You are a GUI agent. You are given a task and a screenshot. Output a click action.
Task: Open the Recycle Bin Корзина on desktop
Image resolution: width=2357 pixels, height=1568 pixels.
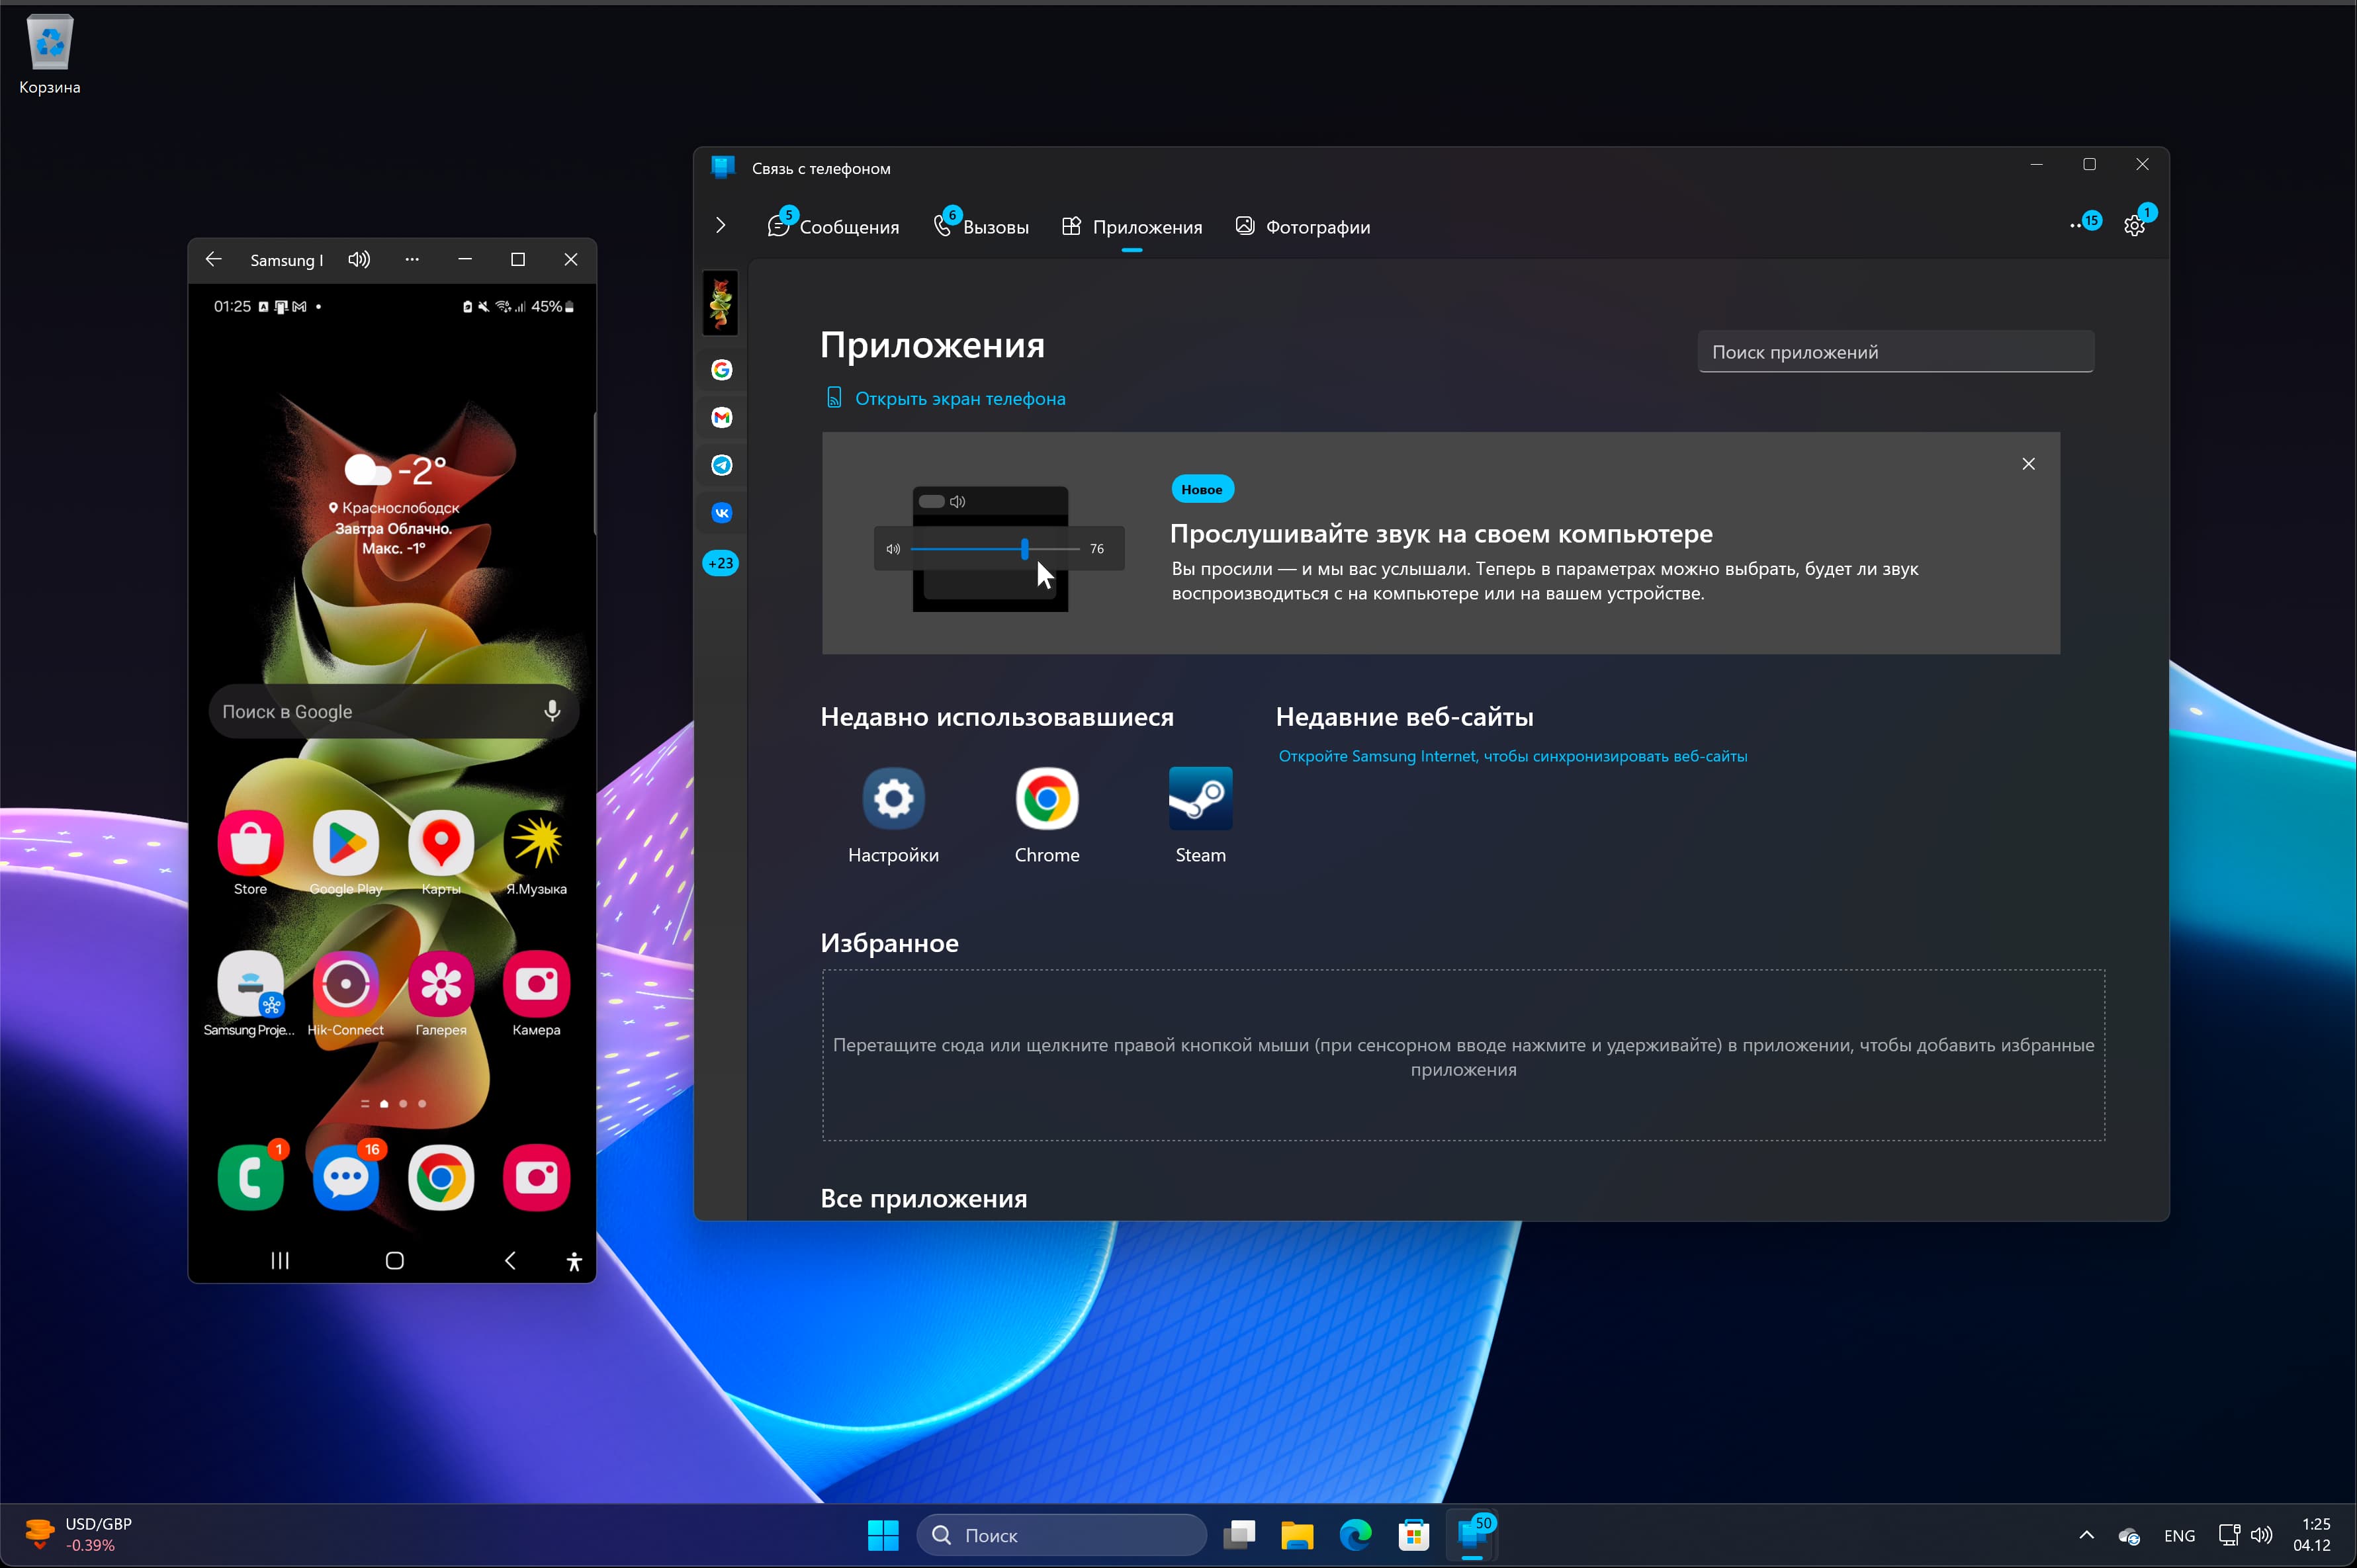[49, 55]
